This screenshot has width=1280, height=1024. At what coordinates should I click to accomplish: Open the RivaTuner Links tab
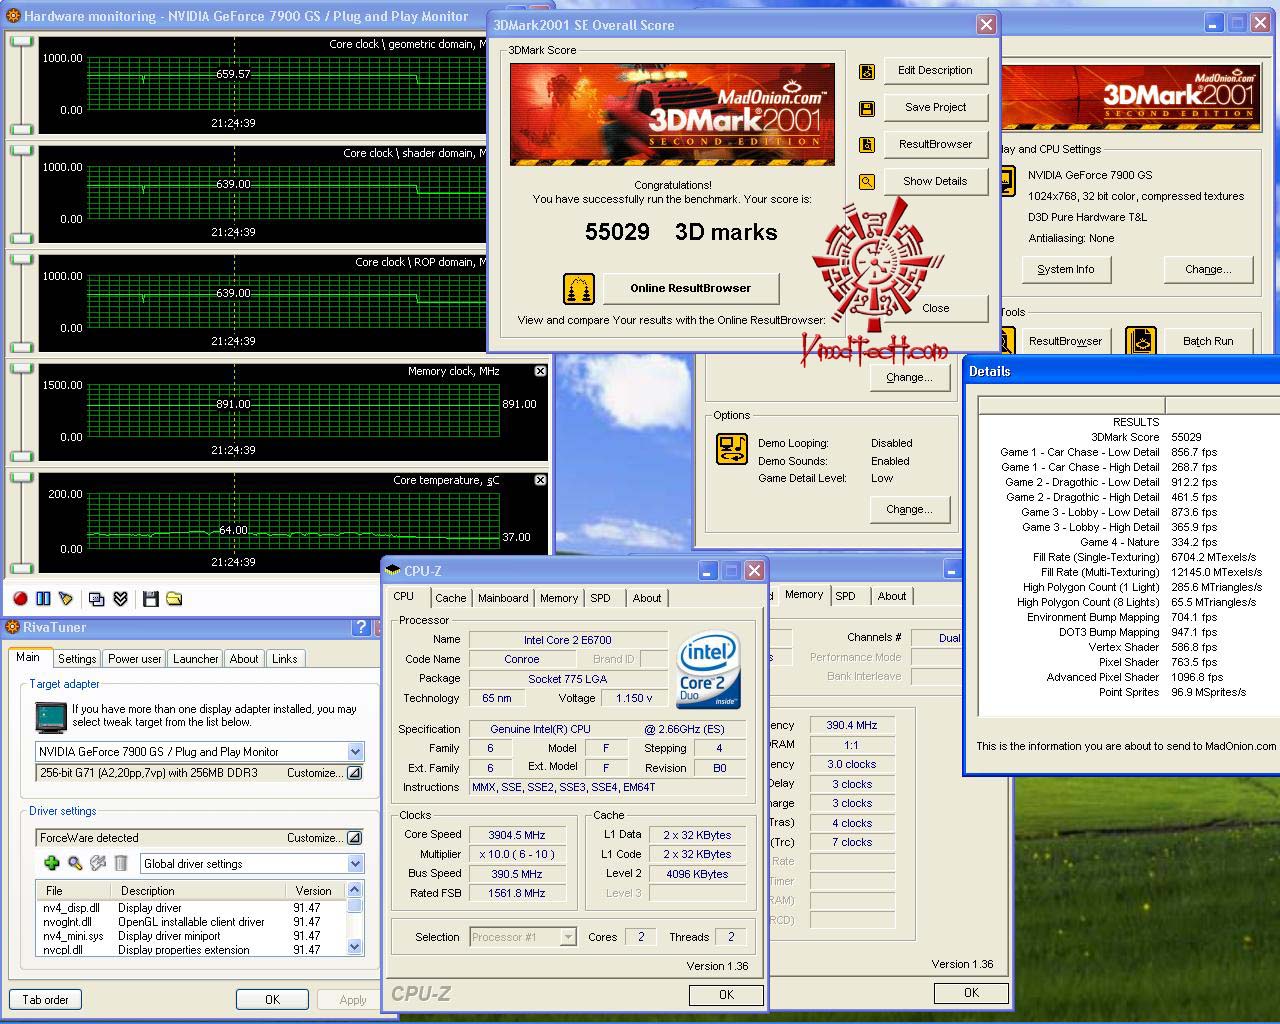tap(285, 659)
